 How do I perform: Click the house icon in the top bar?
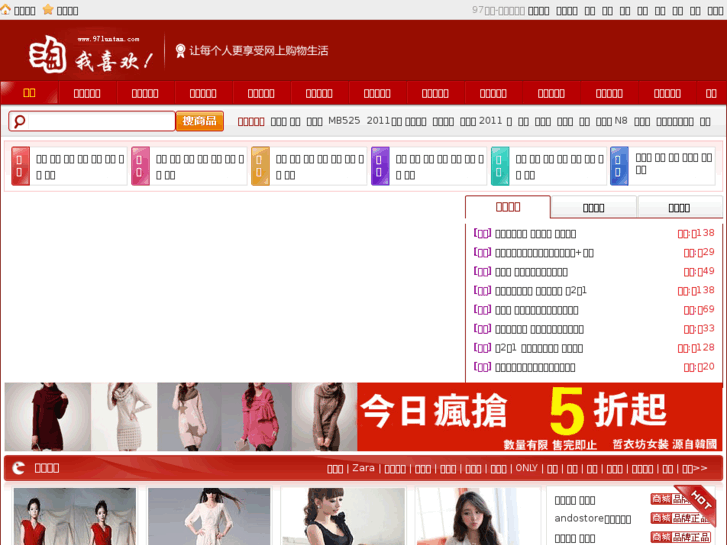point(6,9)
